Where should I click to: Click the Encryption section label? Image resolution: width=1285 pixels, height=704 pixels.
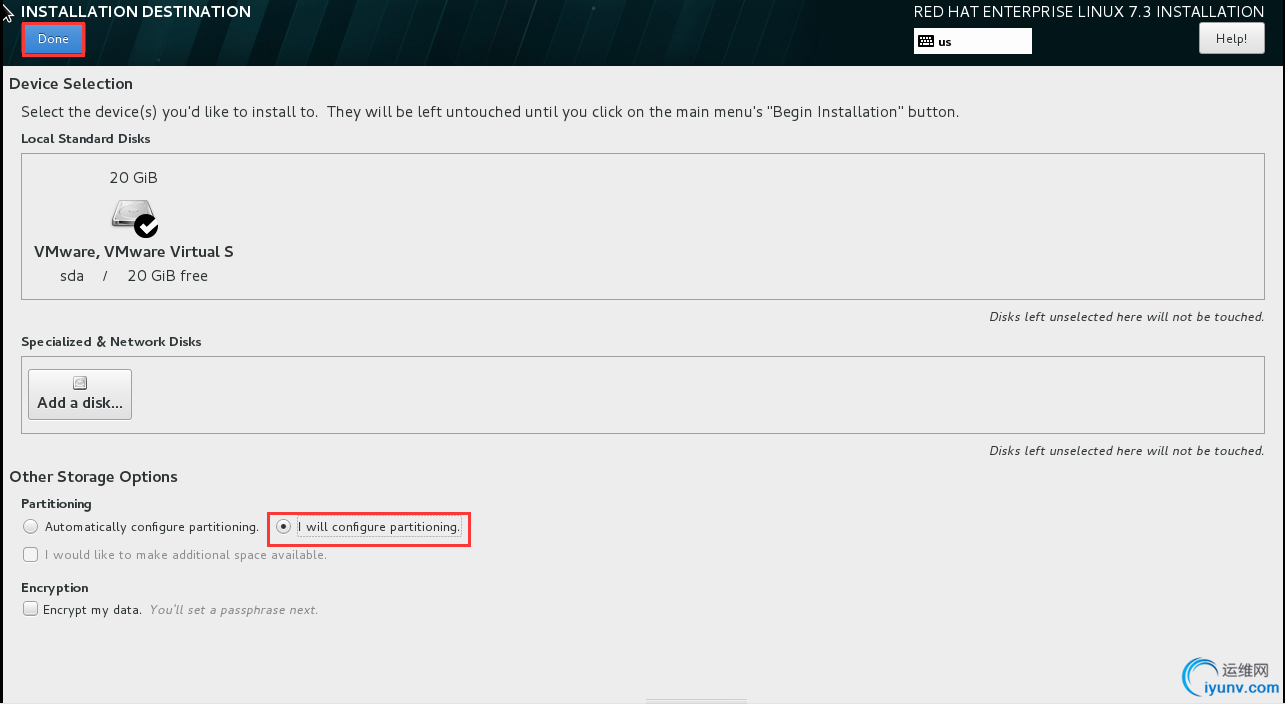55,588
